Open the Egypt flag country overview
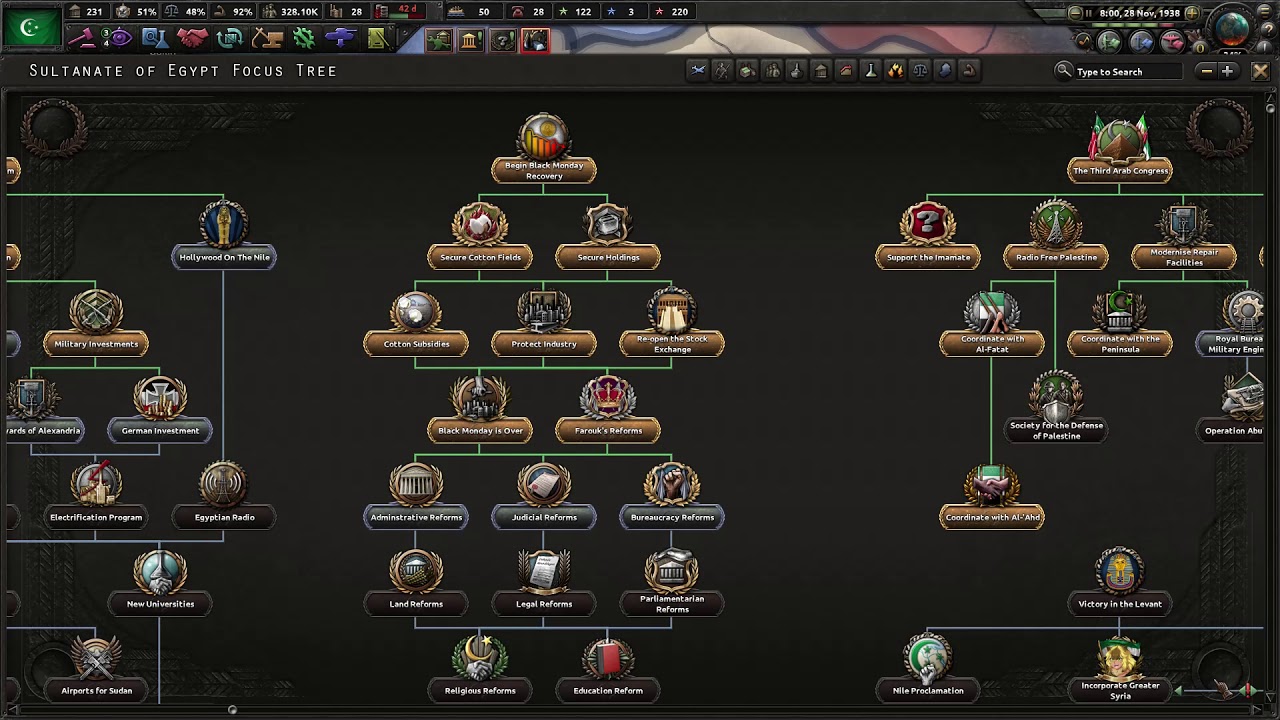Screen dimensions: 1280x720 tap(31, 28)
